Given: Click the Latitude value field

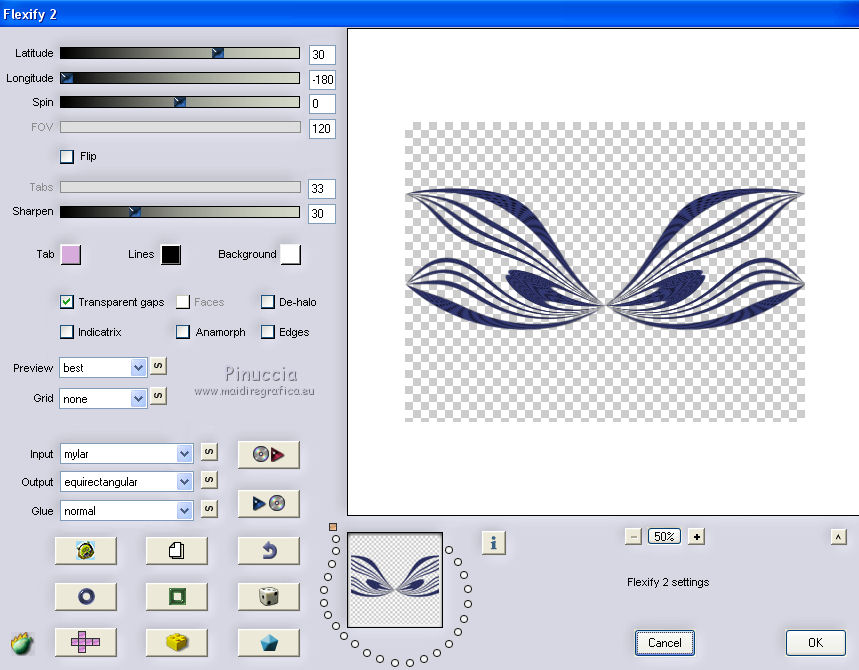Looking at the screenshot, I should click(322, 55).
